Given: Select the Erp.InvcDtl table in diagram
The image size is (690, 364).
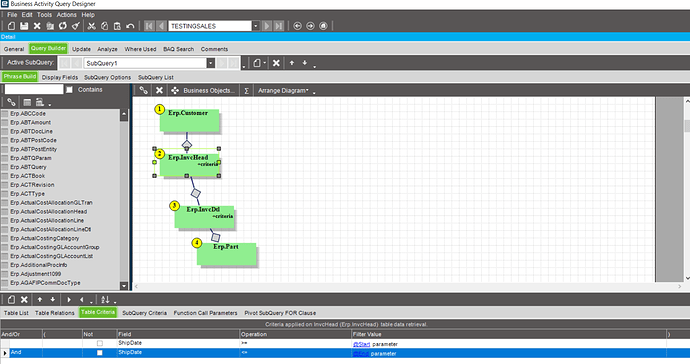Looking at the screenshot, I should point(204,217).
